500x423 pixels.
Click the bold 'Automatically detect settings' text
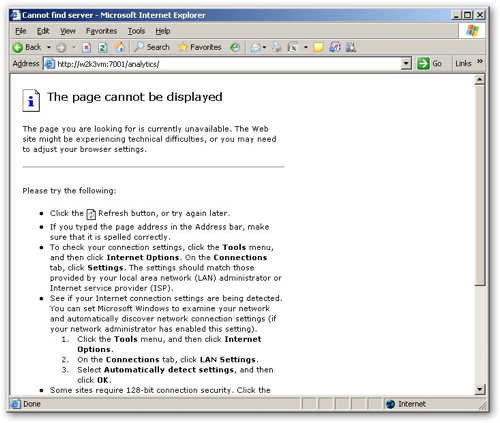[x=169, y=370]
